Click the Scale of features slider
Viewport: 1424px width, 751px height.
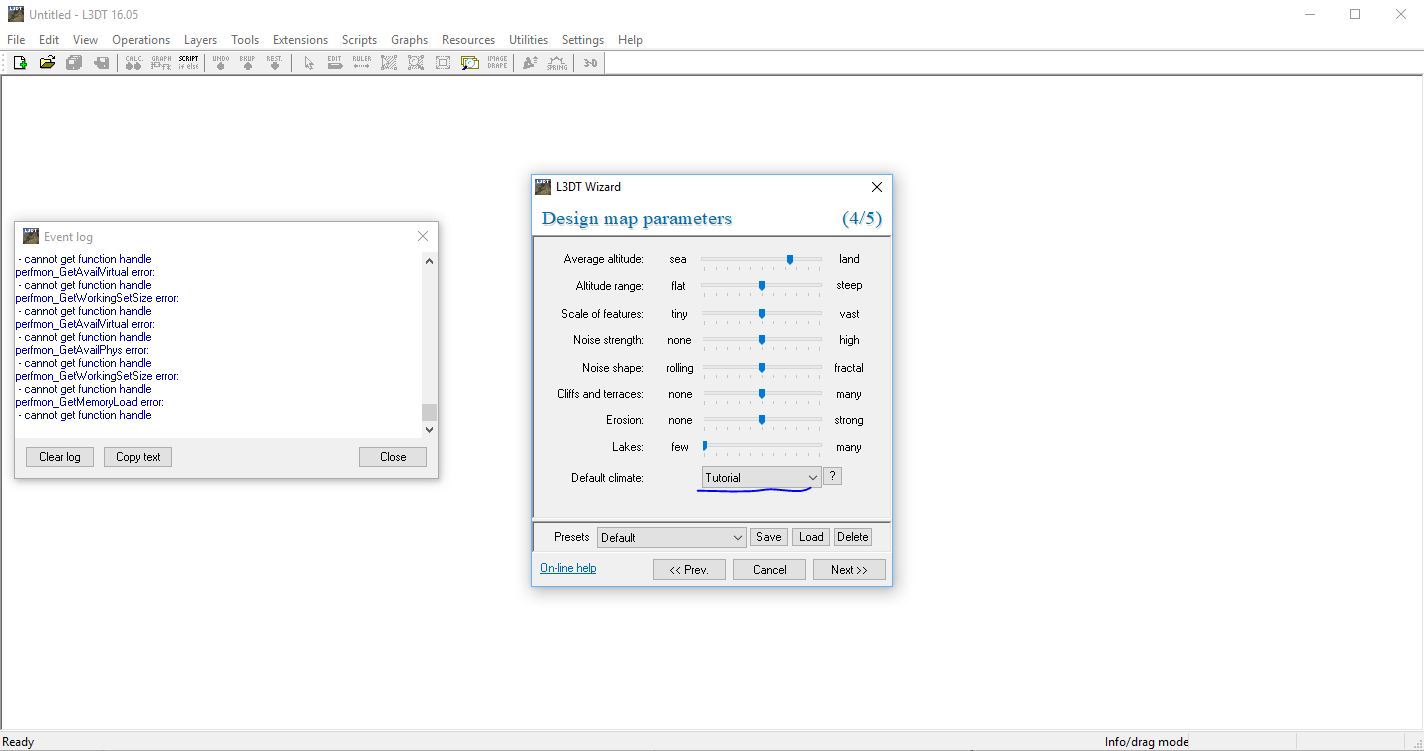pos(761,314)
